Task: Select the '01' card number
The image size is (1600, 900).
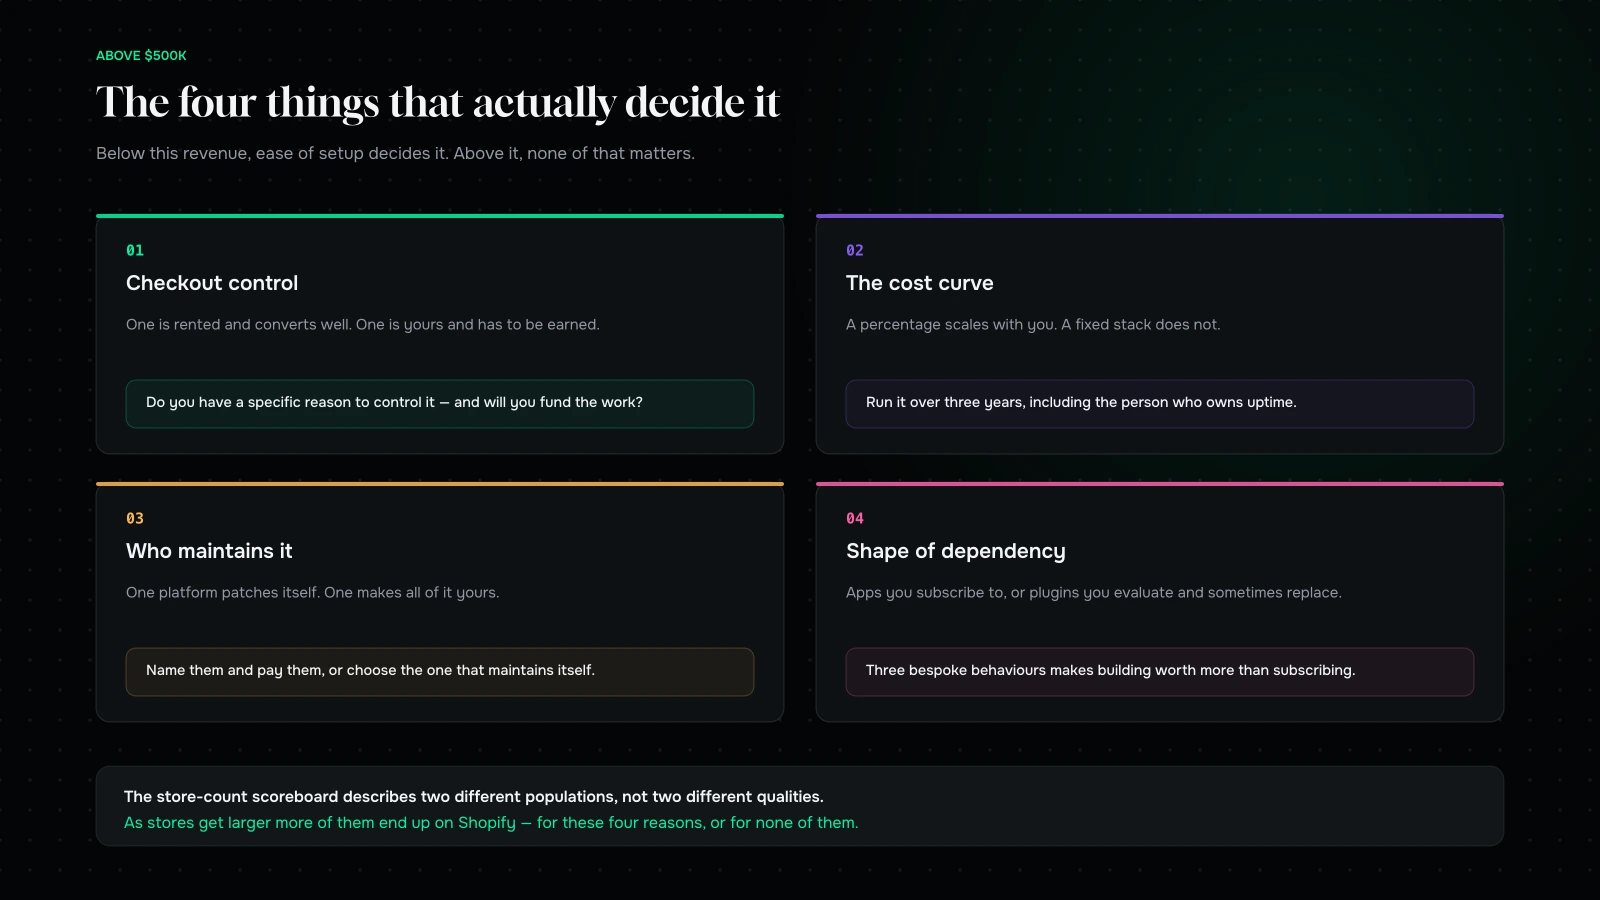Action: [135, 250]
